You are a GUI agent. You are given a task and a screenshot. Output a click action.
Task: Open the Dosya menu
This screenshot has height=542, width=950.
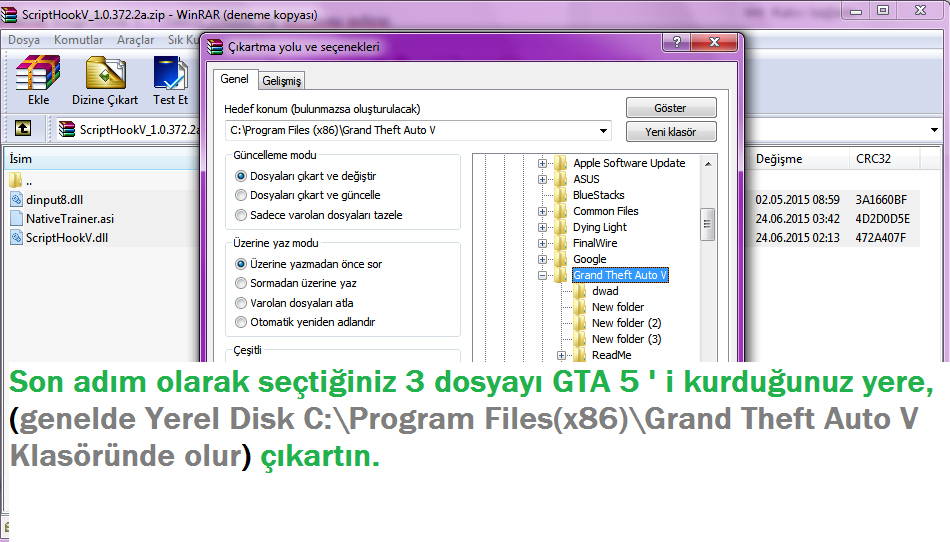coord(24,40)
